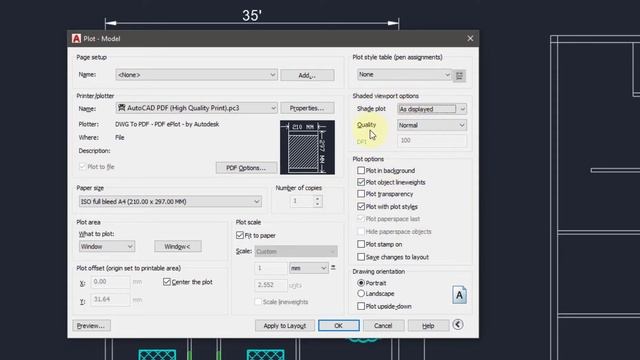640x360 pixels.
Task: Check Save changes to layout
Action: click(361, 257)
